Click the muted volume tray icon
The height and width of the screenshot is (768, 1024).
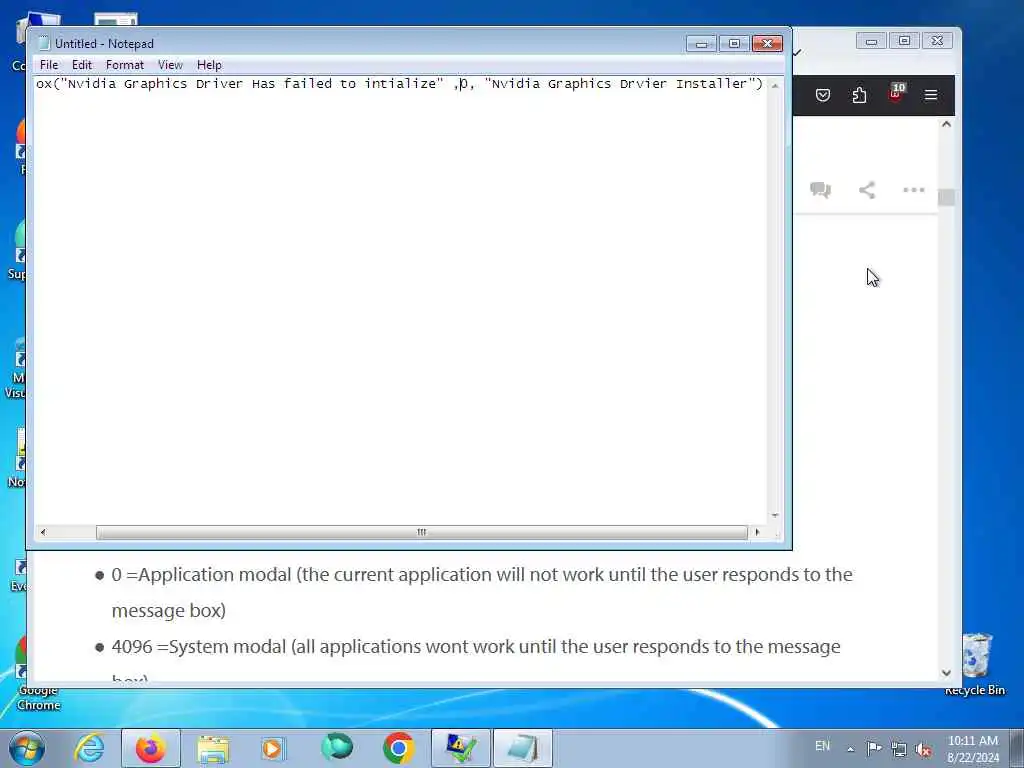(x=923, y=749)
